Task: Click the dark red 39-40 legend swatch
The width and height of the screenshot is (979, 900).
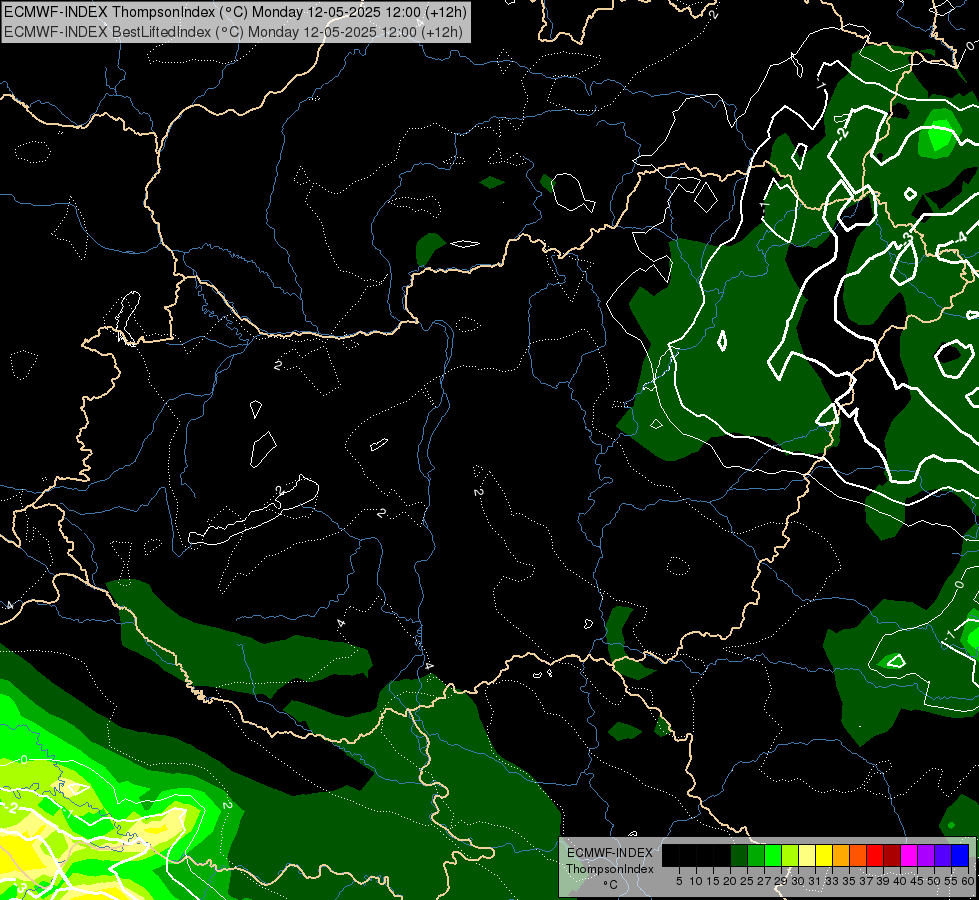Action: [892, 855]
